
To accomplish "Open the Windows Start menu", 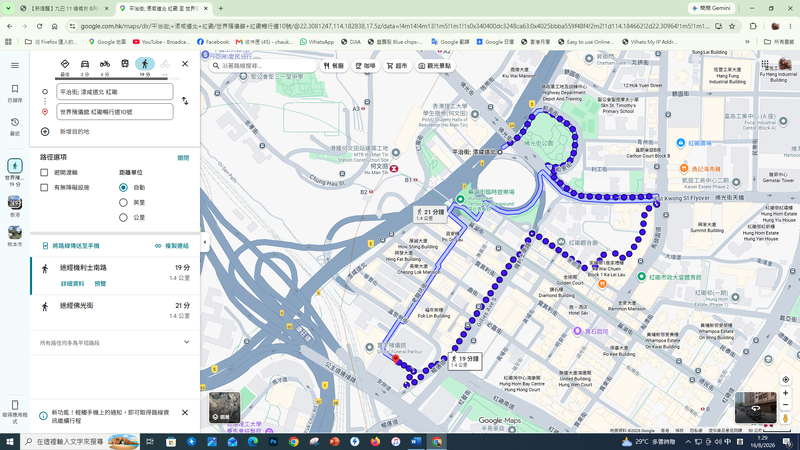I will coord(10,442).
